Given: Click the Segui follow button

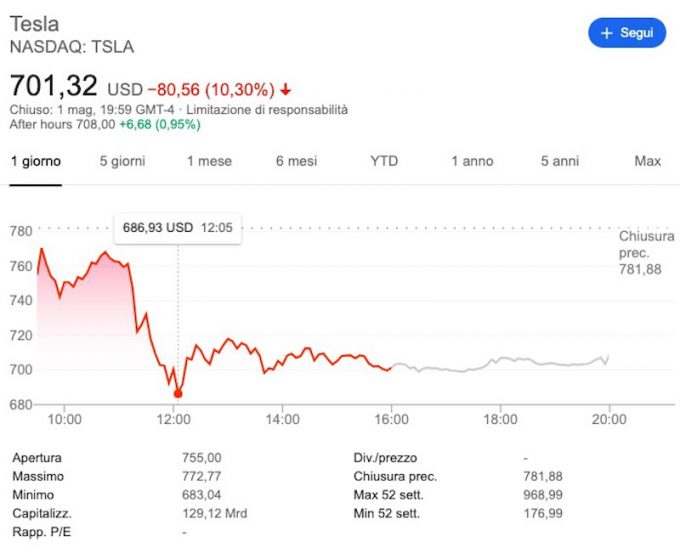Looking at the screenshot, I should 626,33.
